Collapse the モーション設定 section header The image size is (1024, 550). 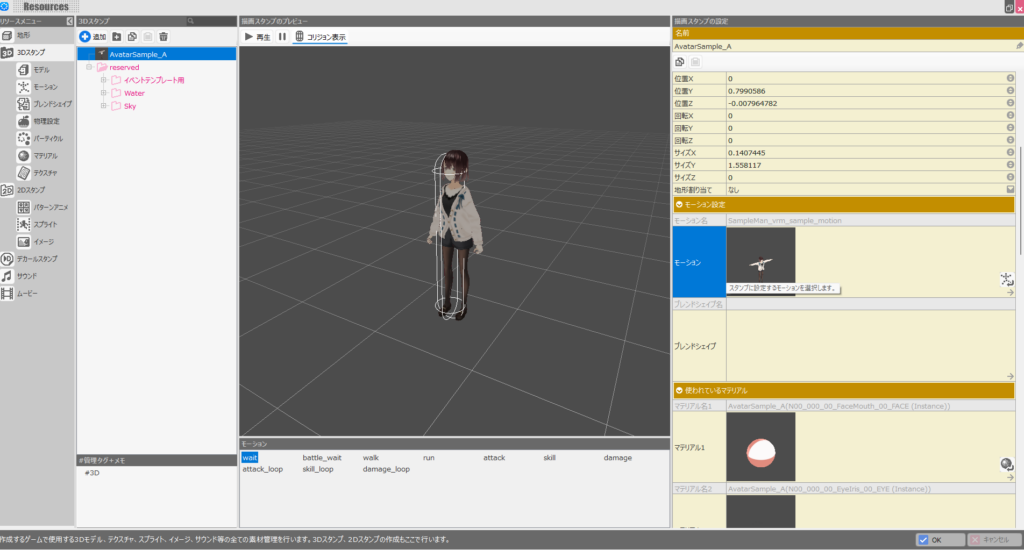(x=680, y=204)
